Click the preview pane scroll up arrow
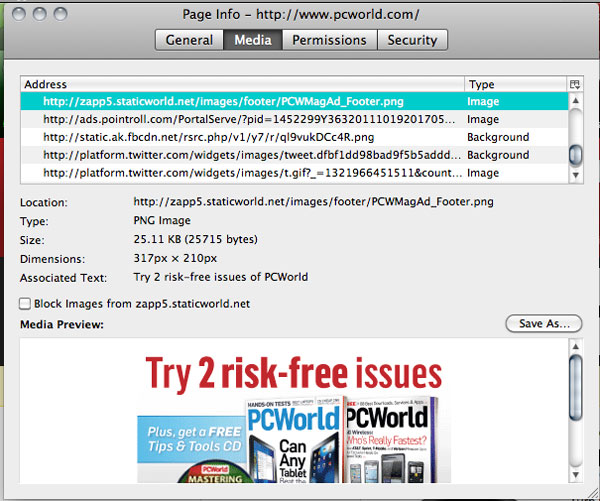Image resolution: width=600 pixels, height=501 pixels. click(x=576, y=347)
